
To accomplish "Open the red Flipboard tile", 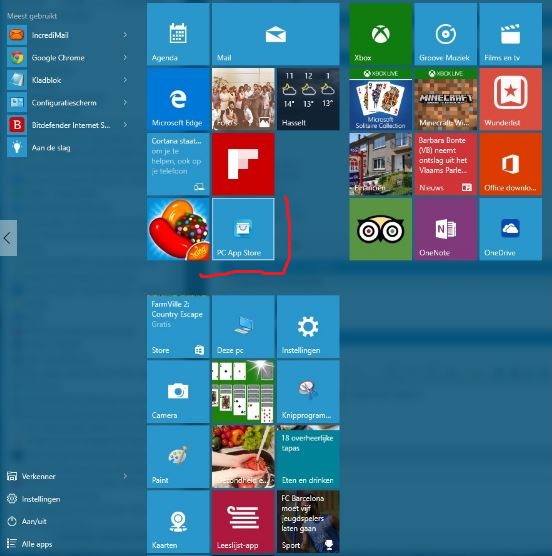I will pos(243,164).
